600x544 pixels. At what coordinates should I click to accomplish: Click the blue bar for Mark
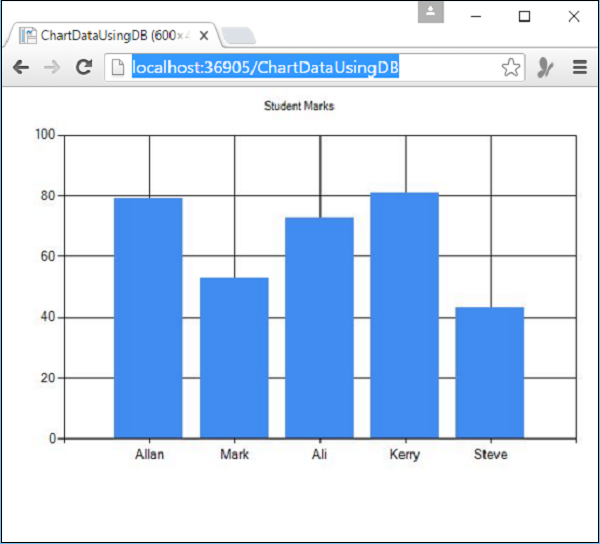pos(234,358)
